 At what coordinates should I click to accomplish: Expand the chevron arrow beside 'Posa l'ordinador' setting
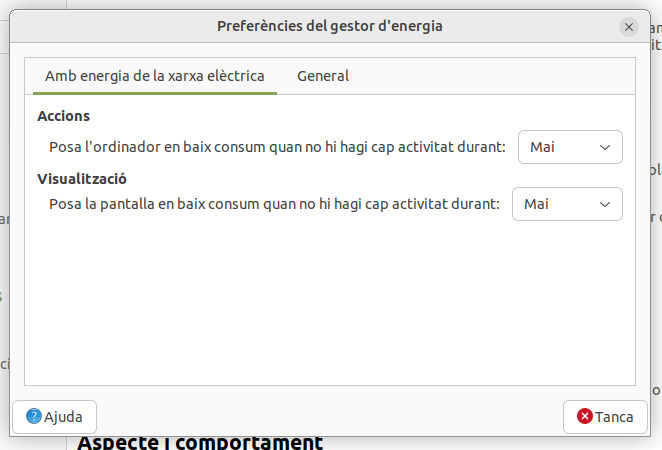[604, 147]
